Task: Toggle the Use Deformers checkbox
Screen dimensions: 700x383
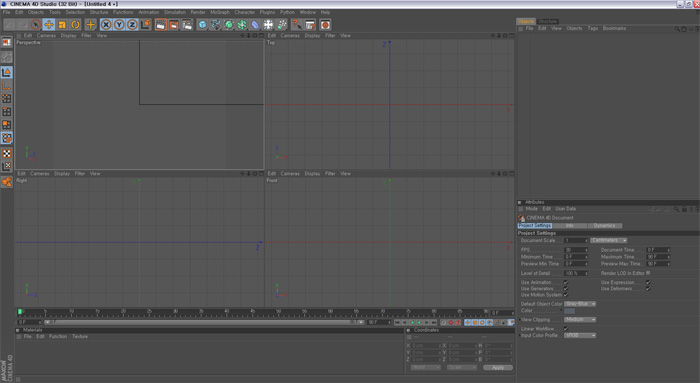Action: pyautogui.click(x=648, y=289)
